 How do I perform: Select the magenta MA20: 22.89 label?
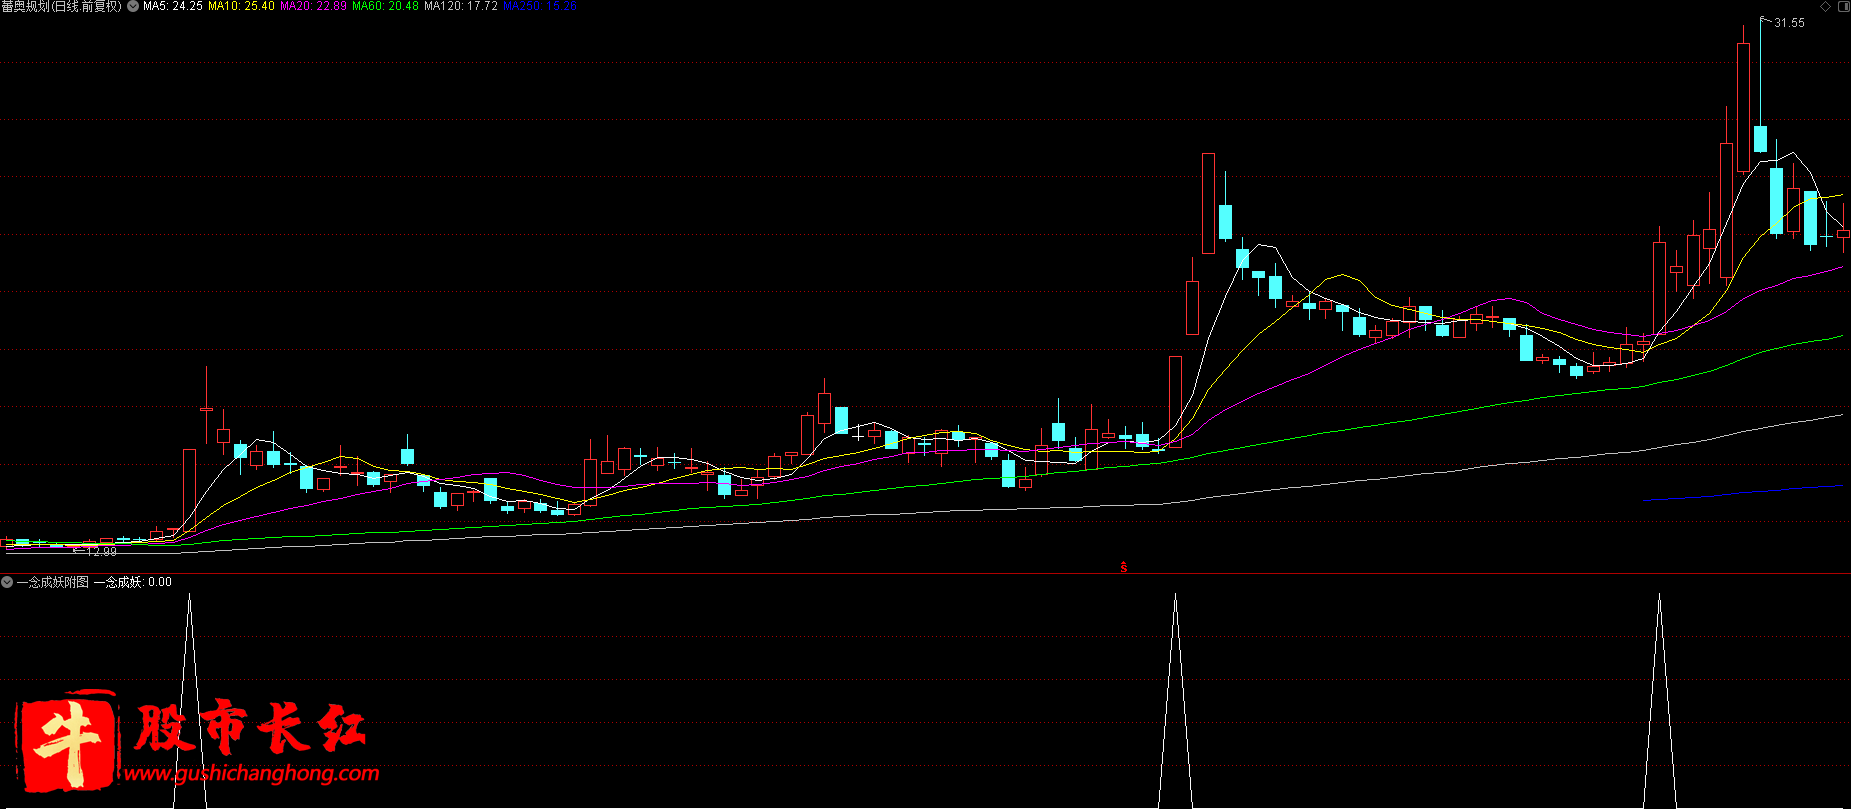pos(313,6)
